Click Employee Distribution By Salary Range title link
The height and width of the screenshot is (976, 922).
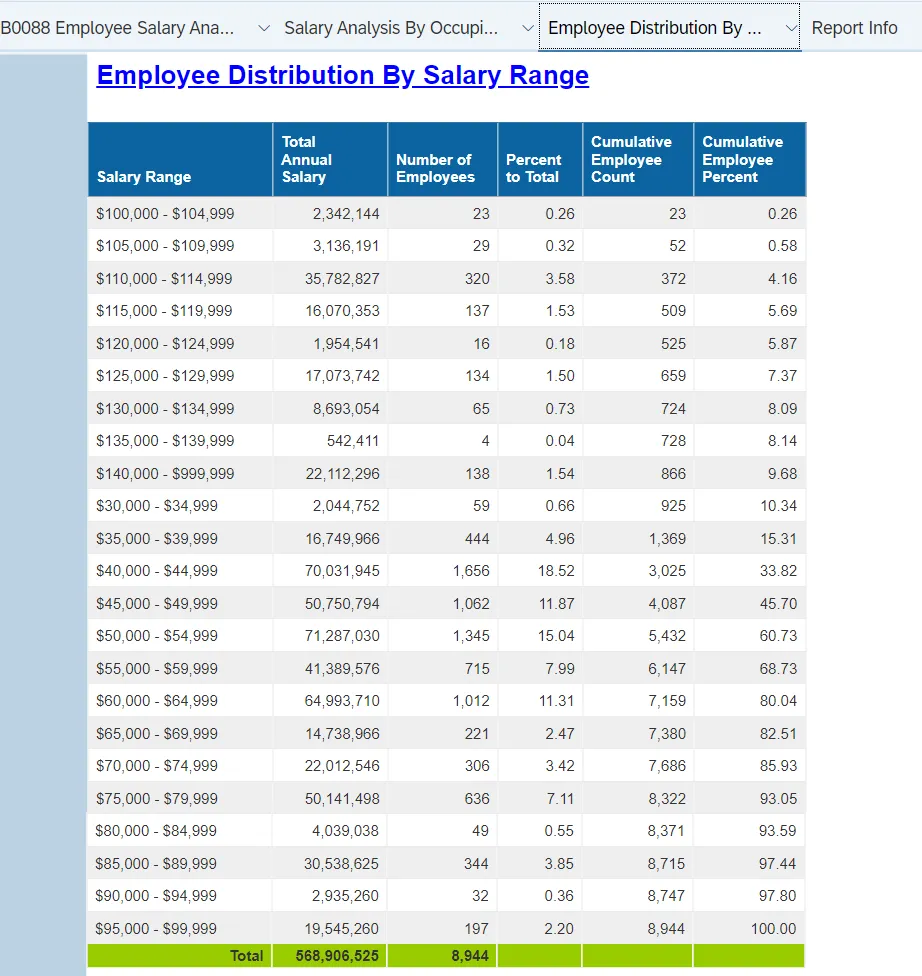pyautogui.click(x=342, y=75)
